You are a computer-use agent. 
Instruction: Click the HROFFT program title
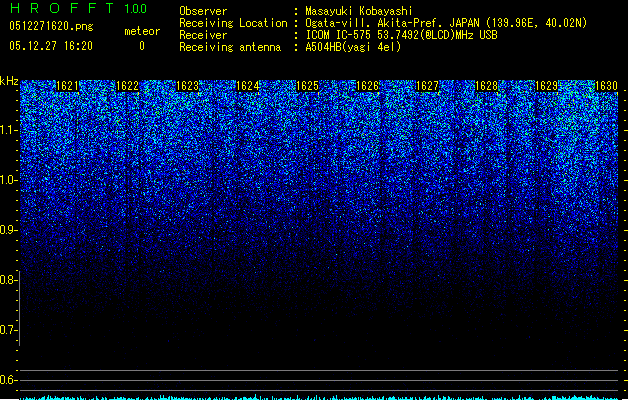[62, 8]
